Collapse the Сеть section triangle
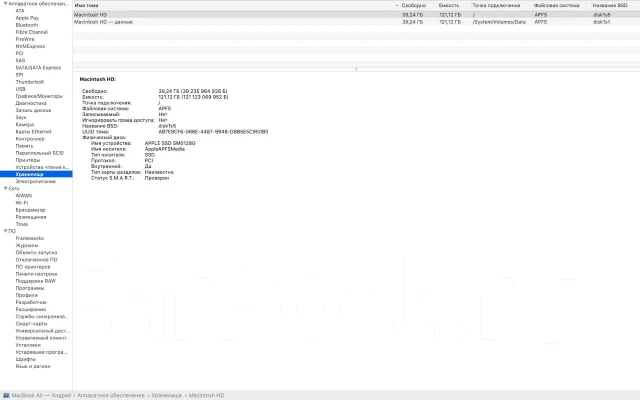This screenshot has width=640, height=400. (5, 188)
